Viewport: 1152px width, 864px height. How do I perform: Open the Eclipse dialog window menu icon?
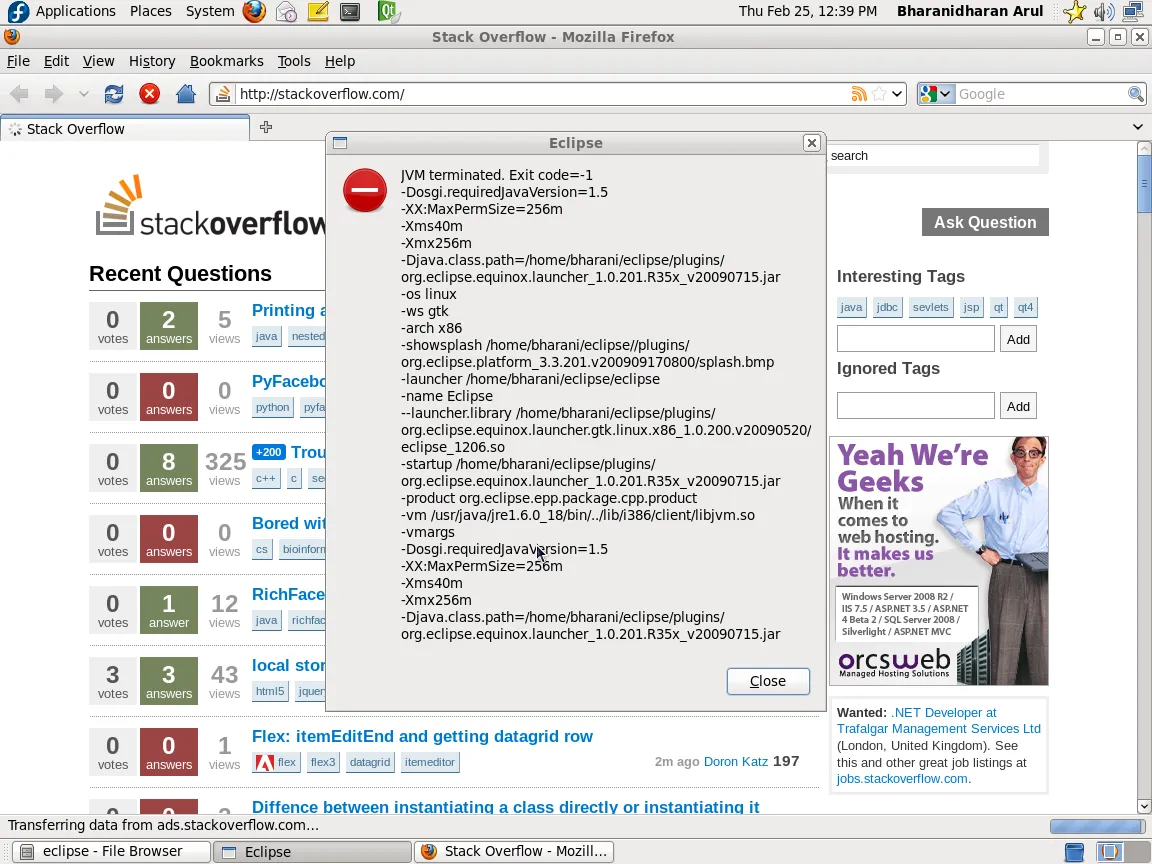tap(339, 143)
